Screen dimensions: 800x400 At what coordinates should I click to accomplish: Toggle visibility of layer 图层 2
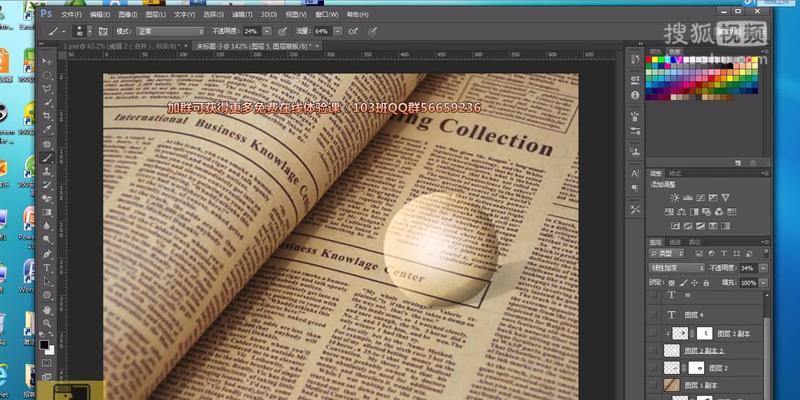(x=653, y=368)
